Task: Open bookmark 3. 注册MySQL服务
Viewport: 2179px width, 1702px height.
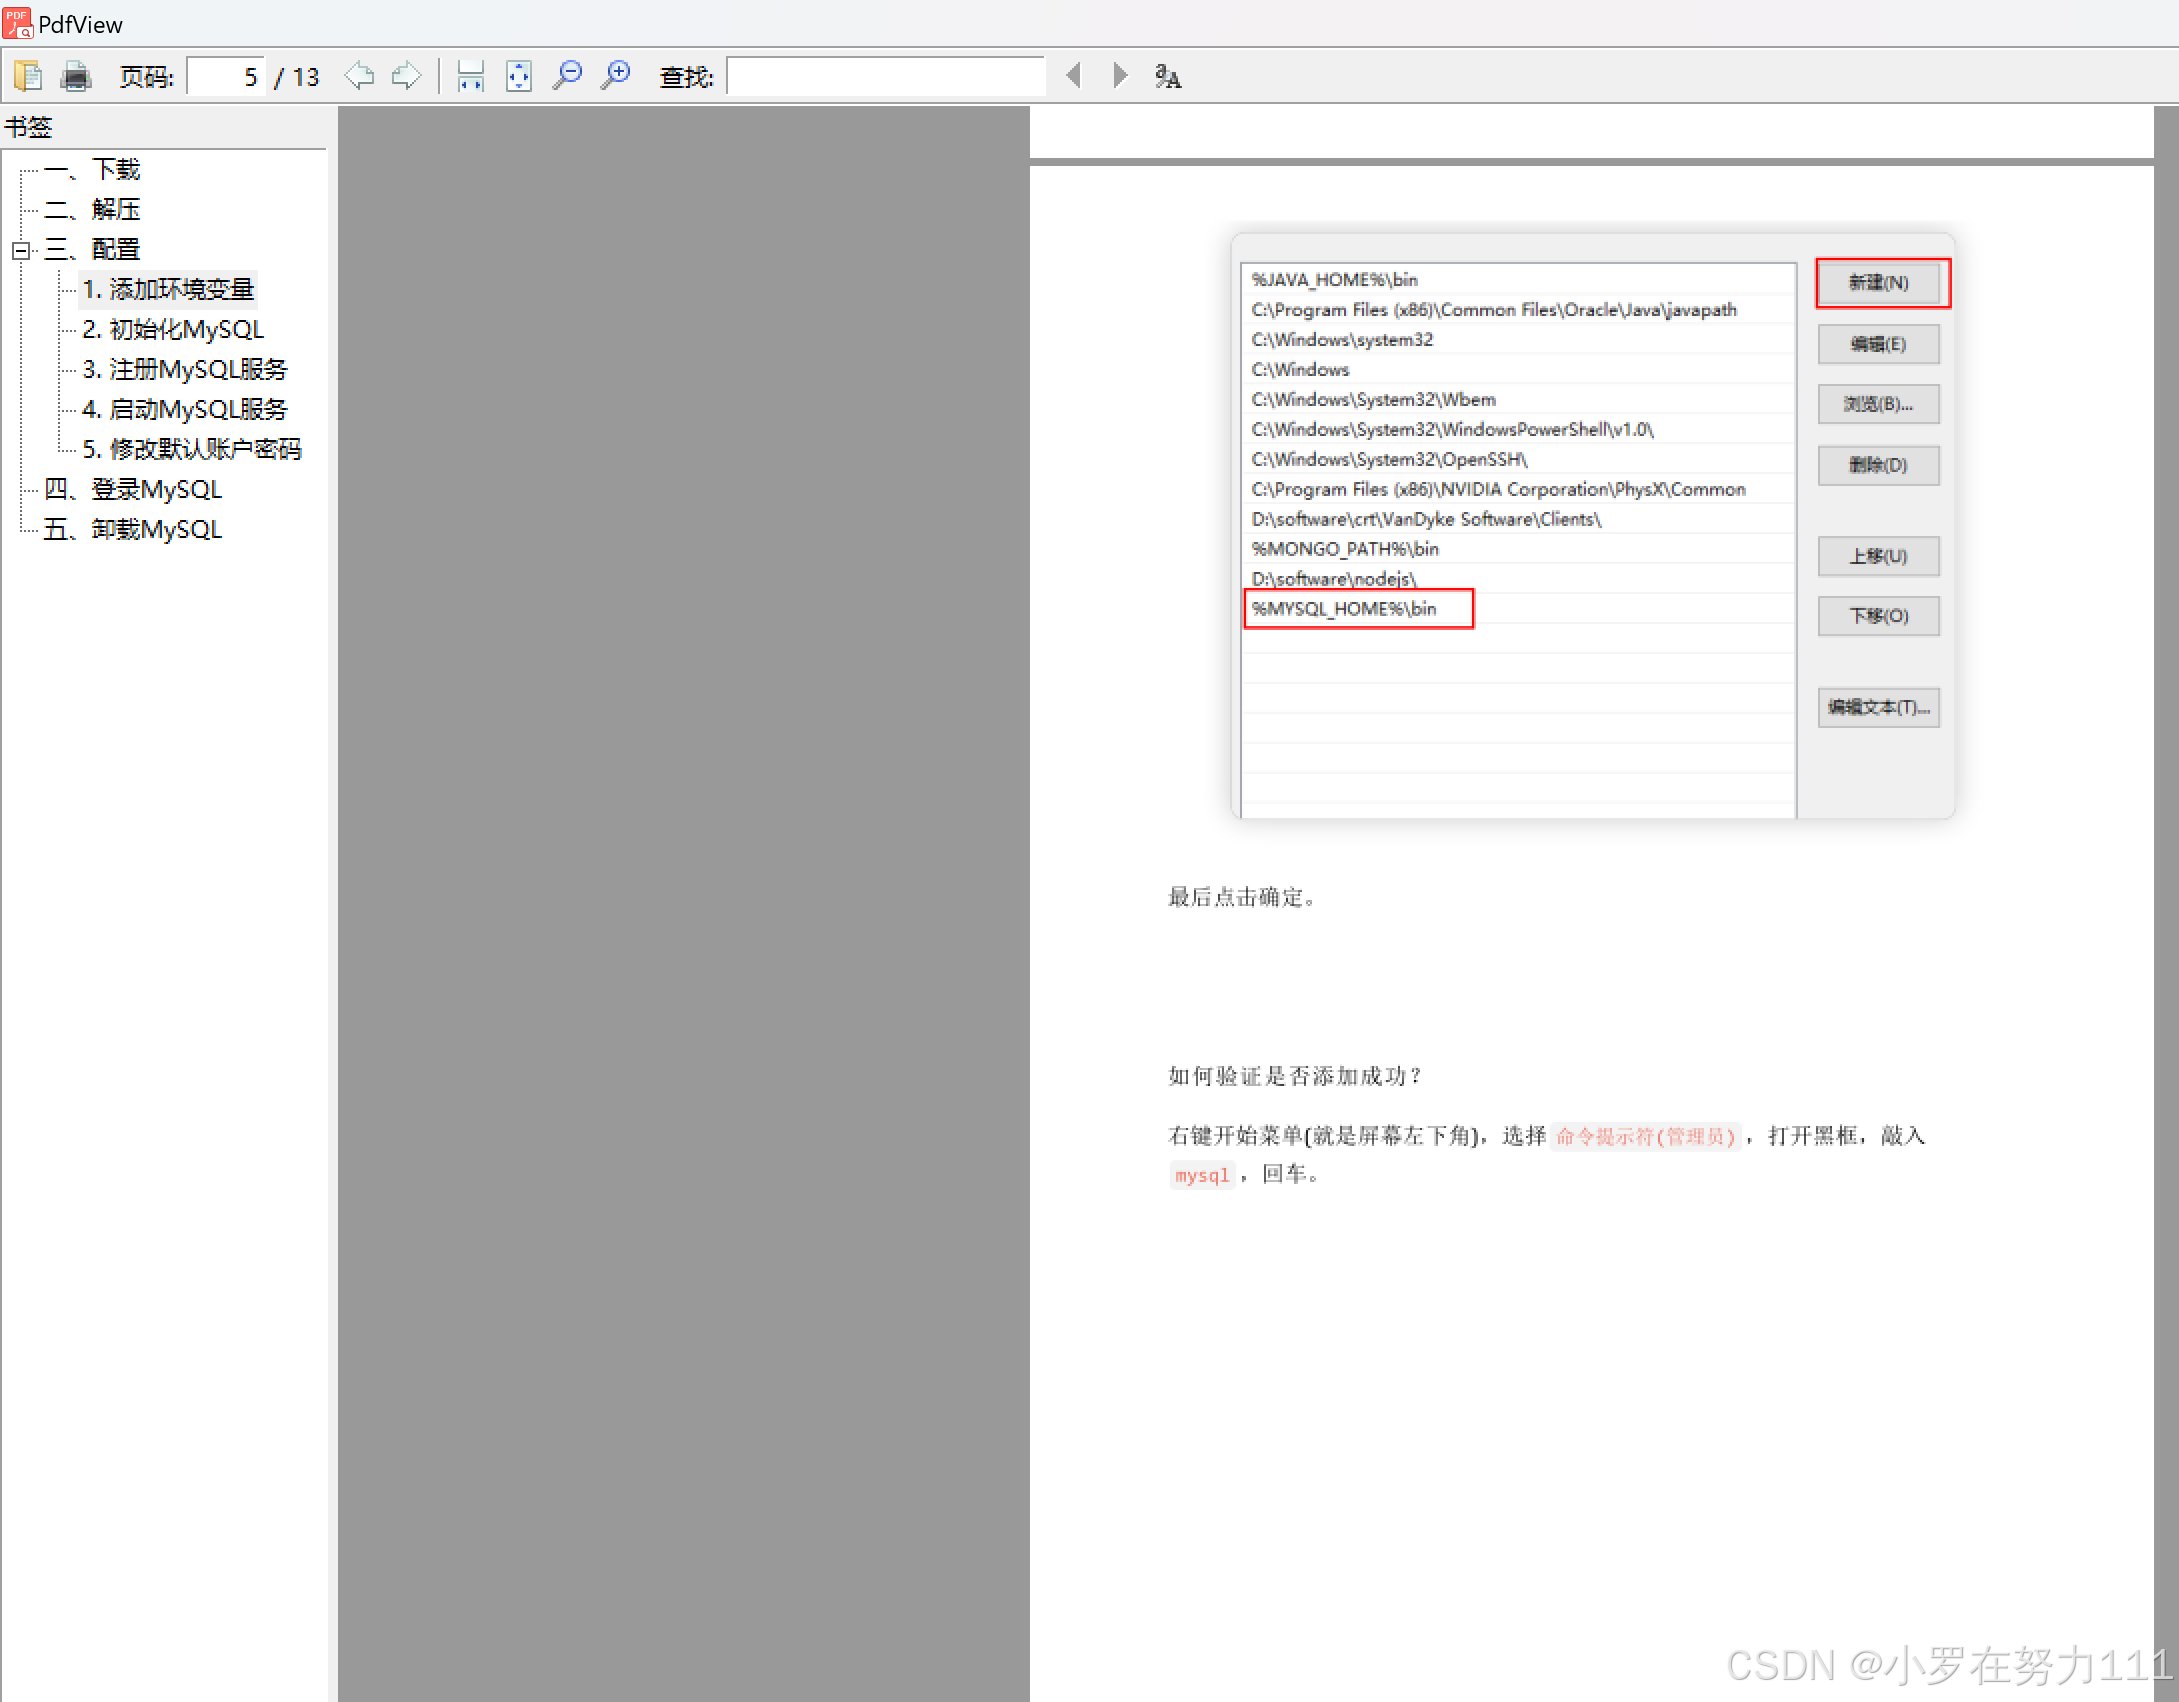Action: (x=185, y=369)
